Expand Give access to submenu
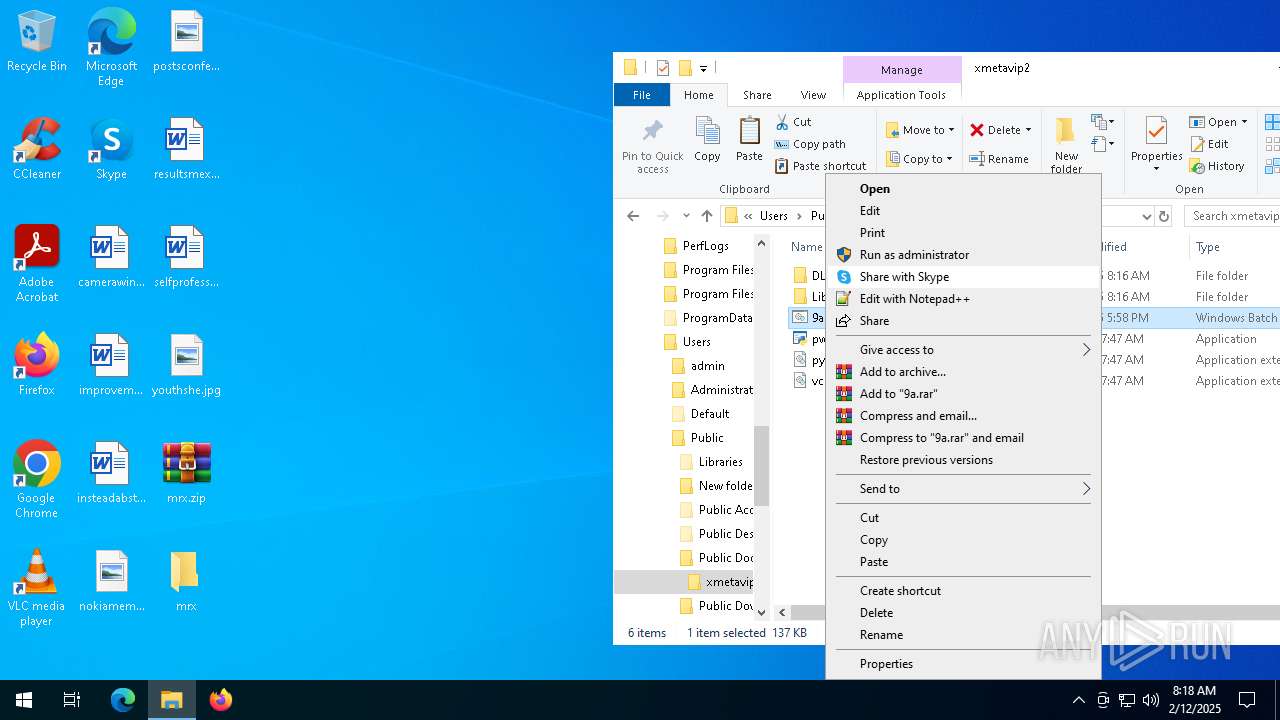The image size is (1280, 720). tap(964, 350)
